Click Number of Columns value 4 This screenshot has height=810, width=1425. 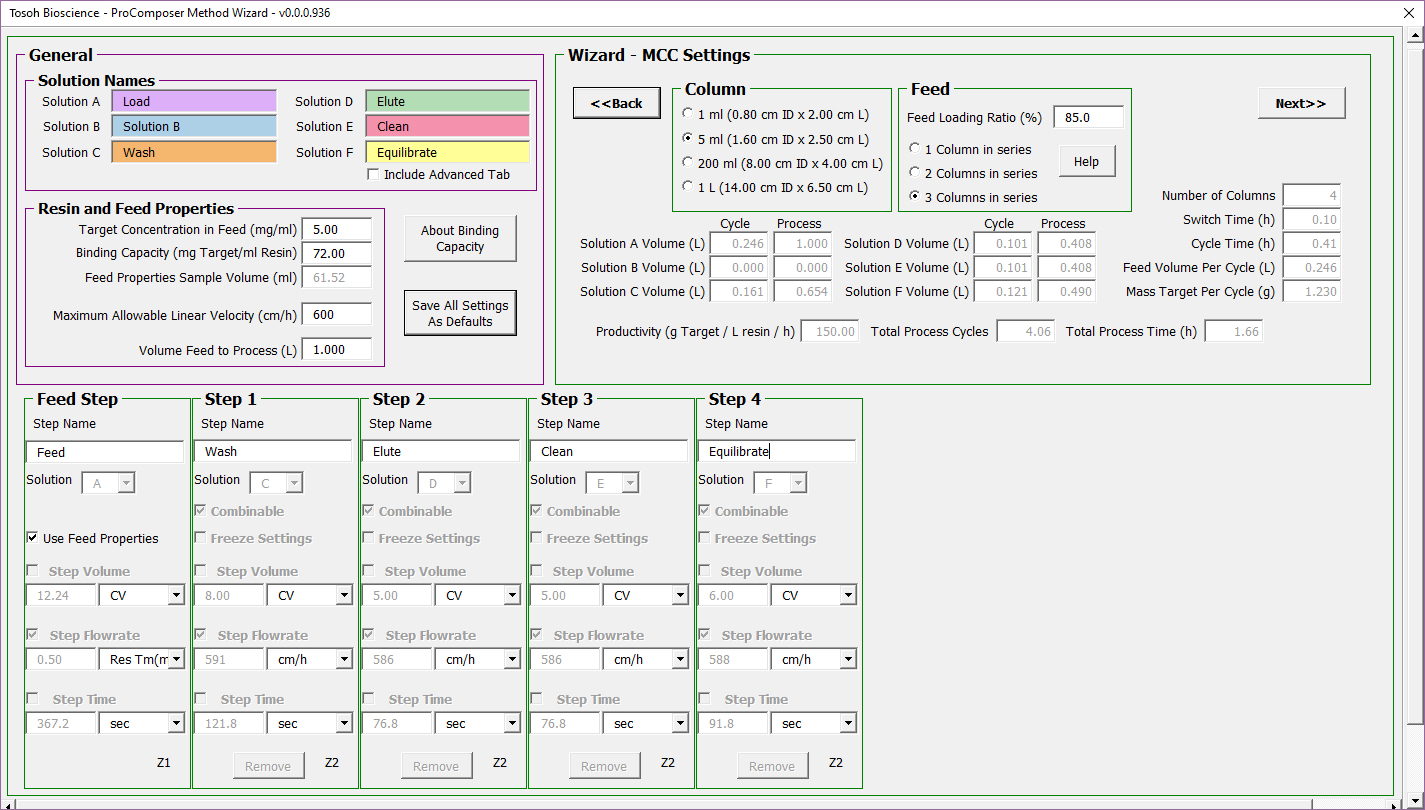point(1311,196)
